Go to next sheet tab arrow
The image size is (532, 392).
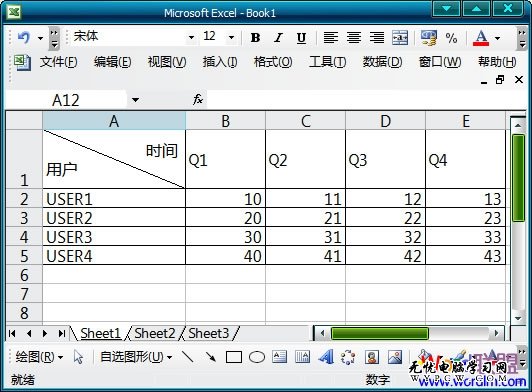45,333
